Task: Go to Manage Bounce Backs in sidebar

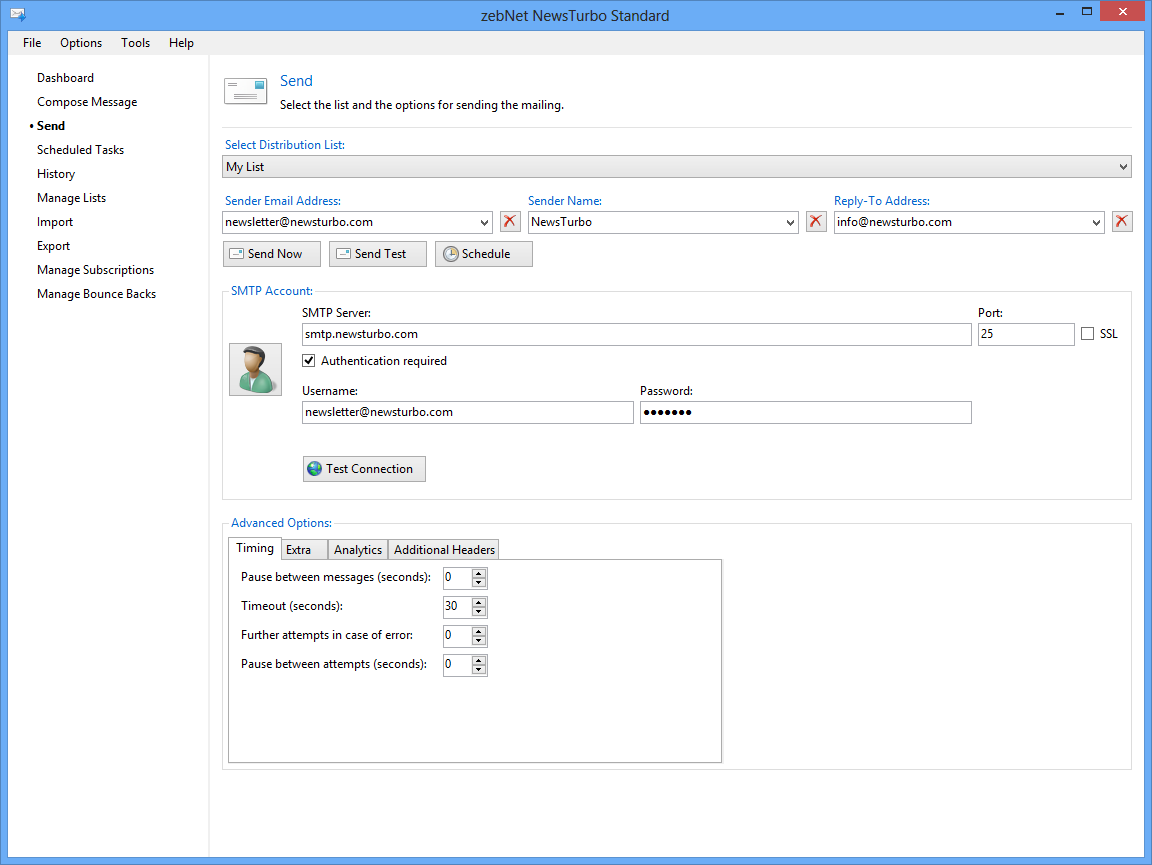Action: click(96, 294)
